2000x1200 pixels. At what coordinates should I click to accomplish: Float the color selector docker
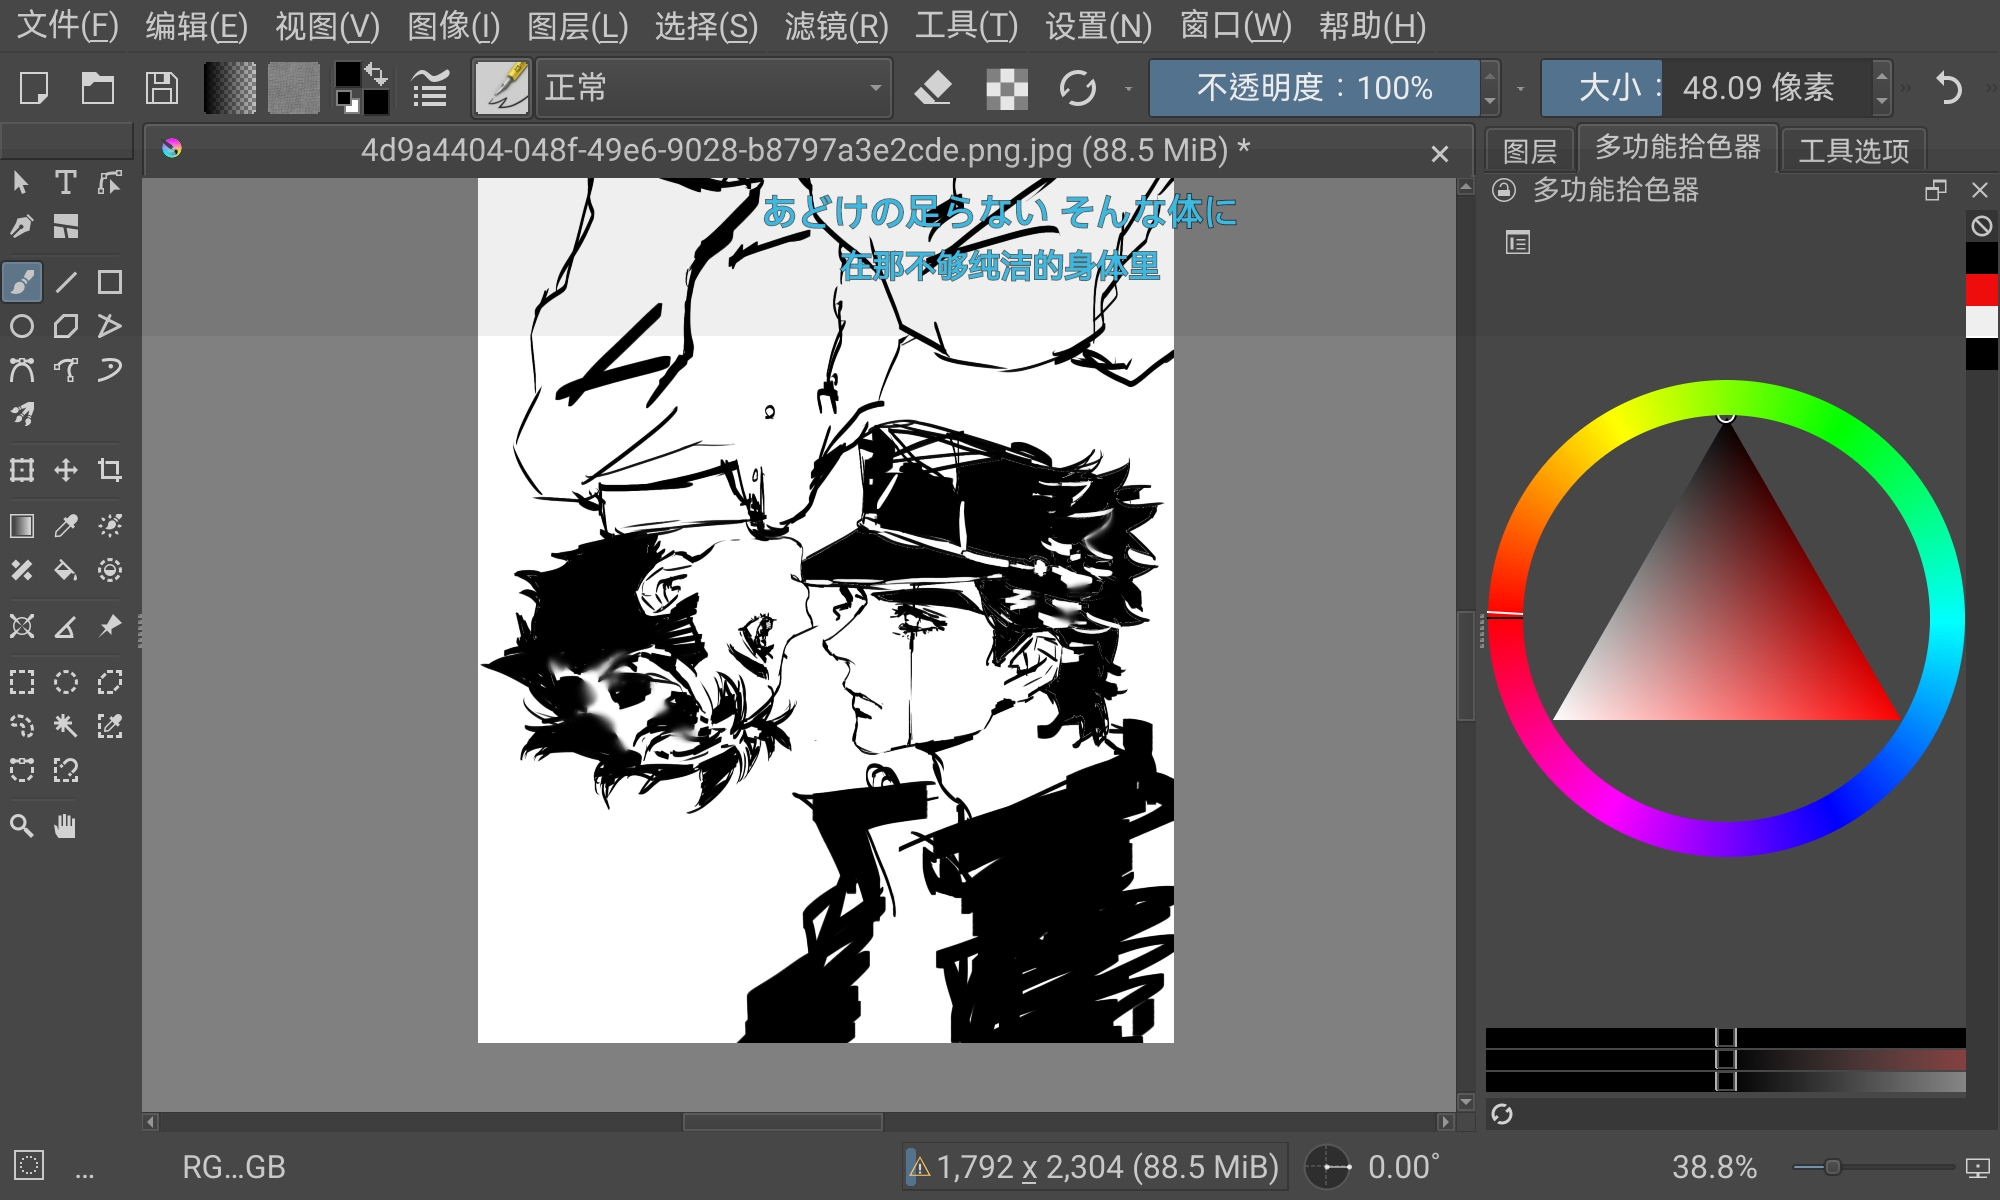point(1936,190)
